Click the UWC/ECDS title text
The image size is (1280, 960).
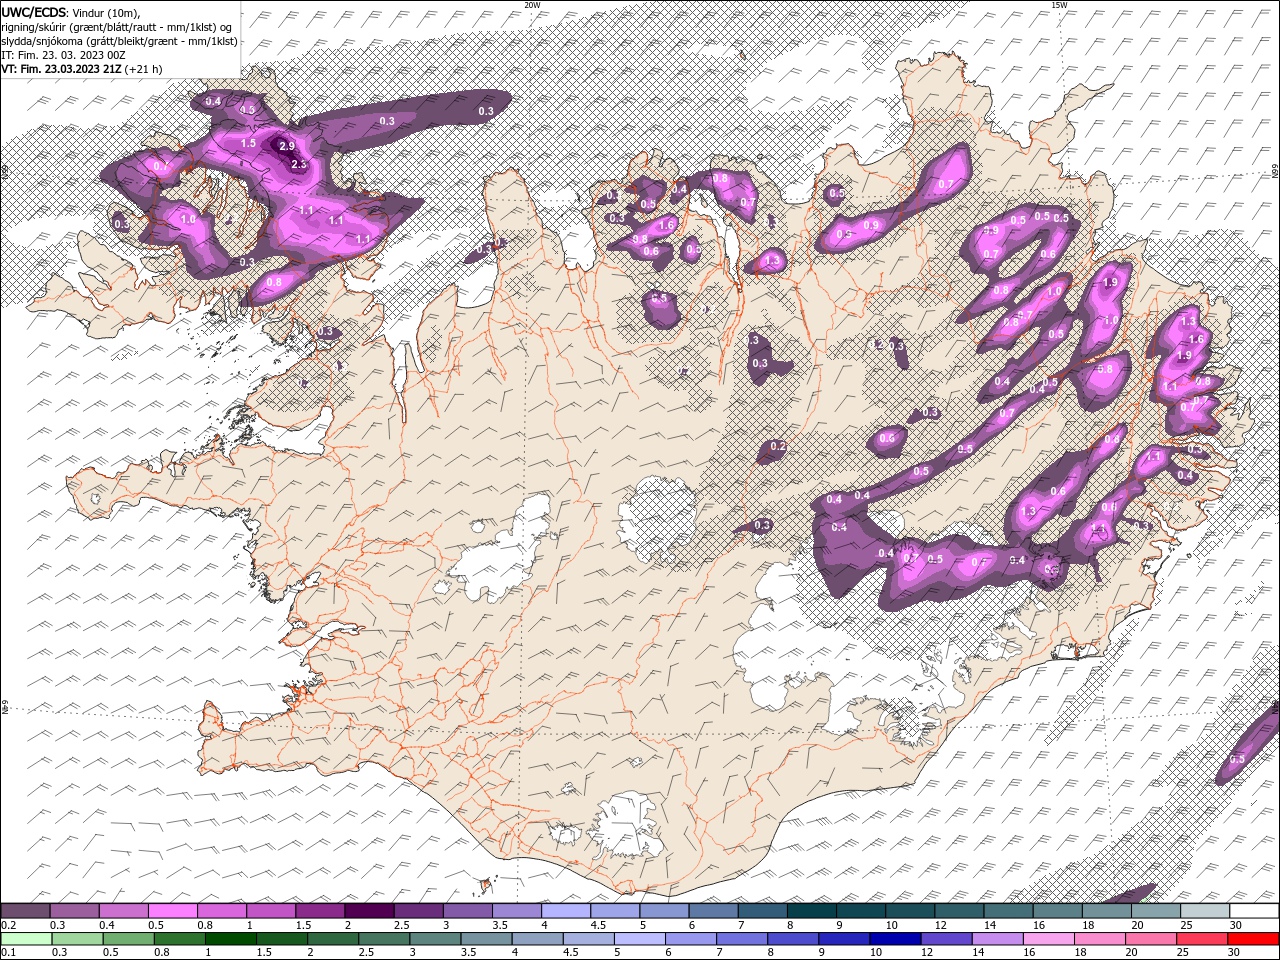point(34,11)
